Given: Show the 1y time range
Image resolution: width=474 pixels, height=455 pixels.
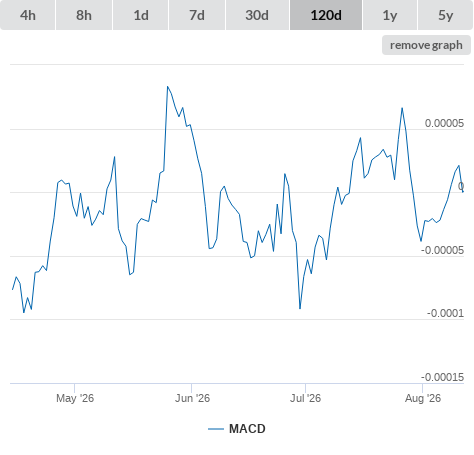Looking at the screenshot, I should click(x=390, y=15).
